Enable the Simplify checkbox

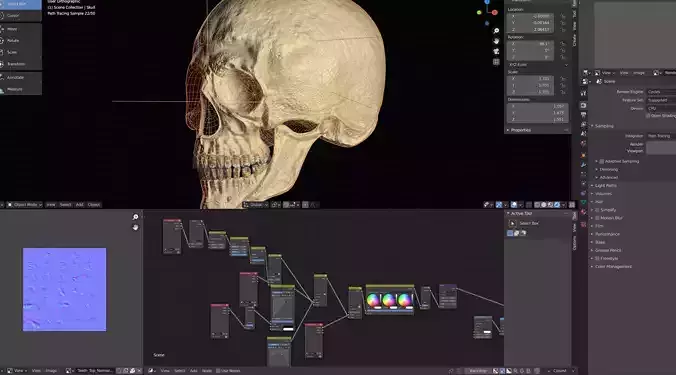coord(597,210)
